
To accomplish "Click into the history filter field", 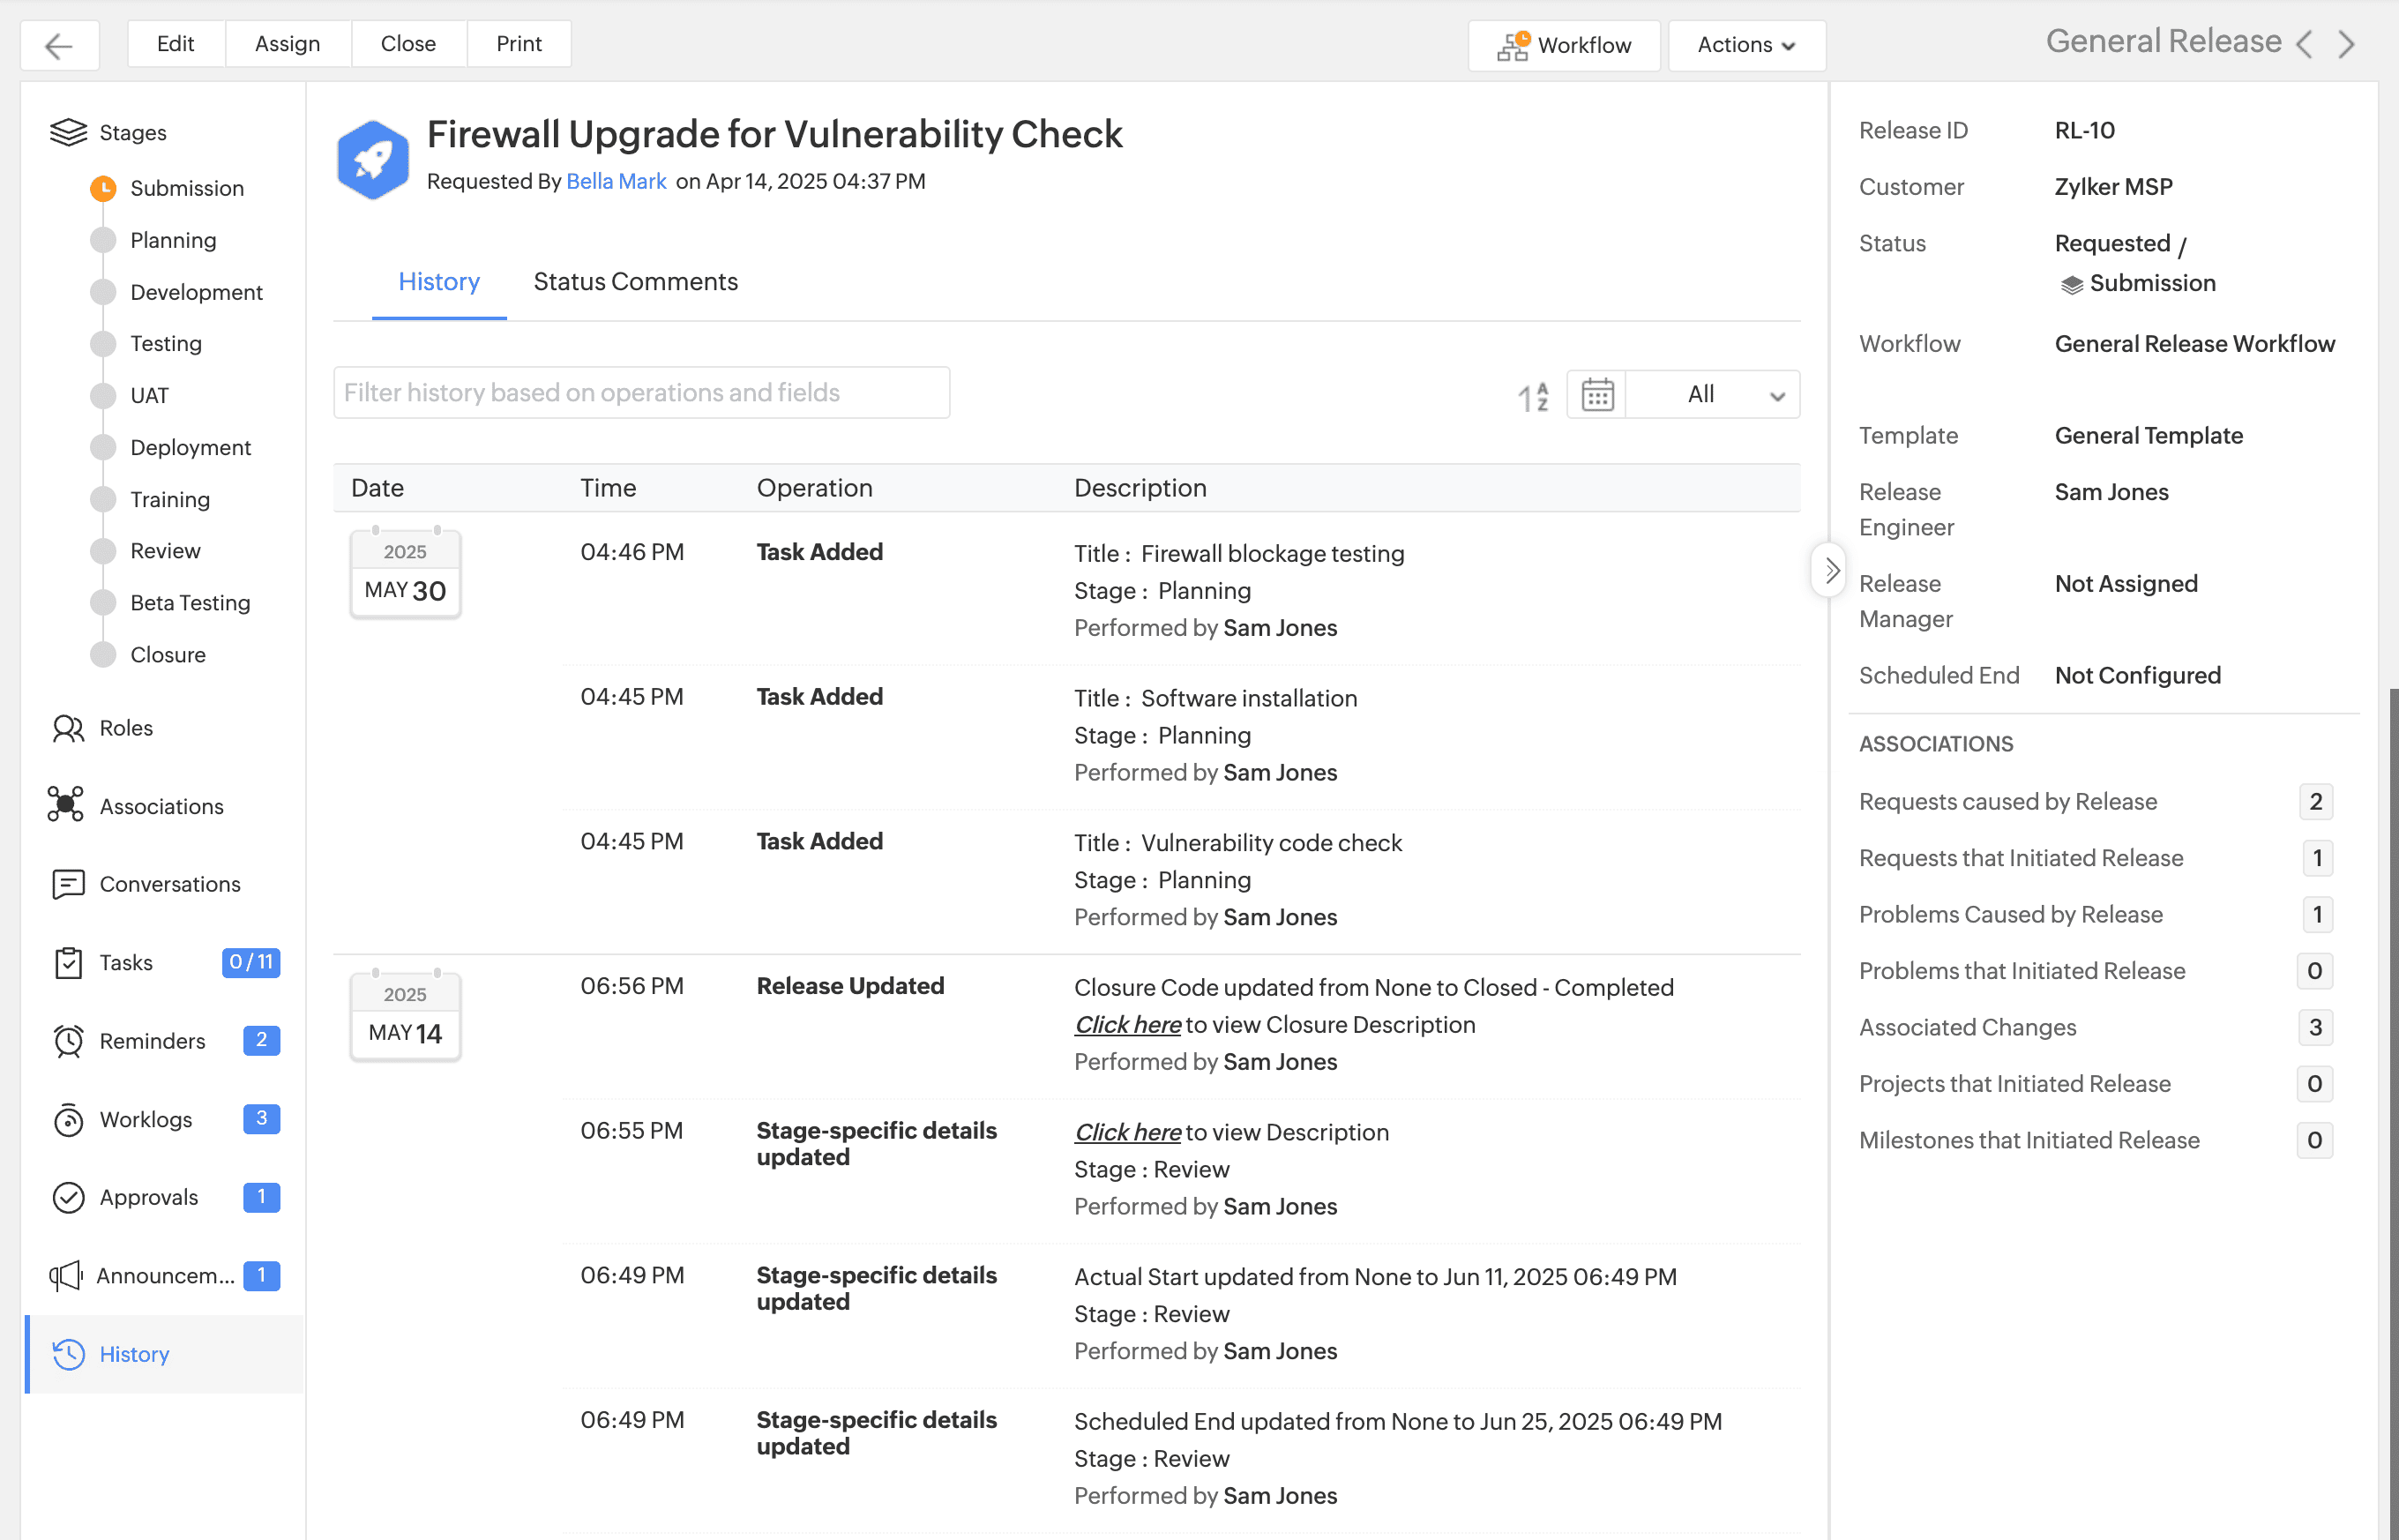I will [640, 392].
